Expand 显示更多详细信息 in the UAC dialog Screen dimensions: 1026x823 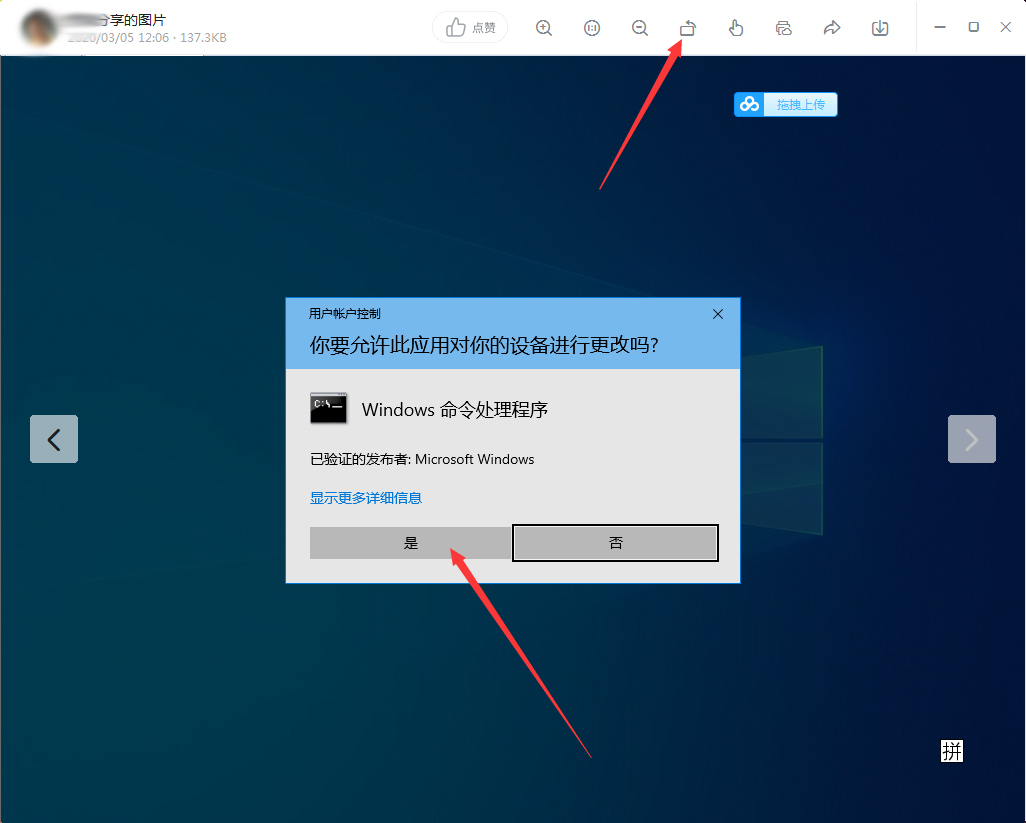tap(365, 497)
